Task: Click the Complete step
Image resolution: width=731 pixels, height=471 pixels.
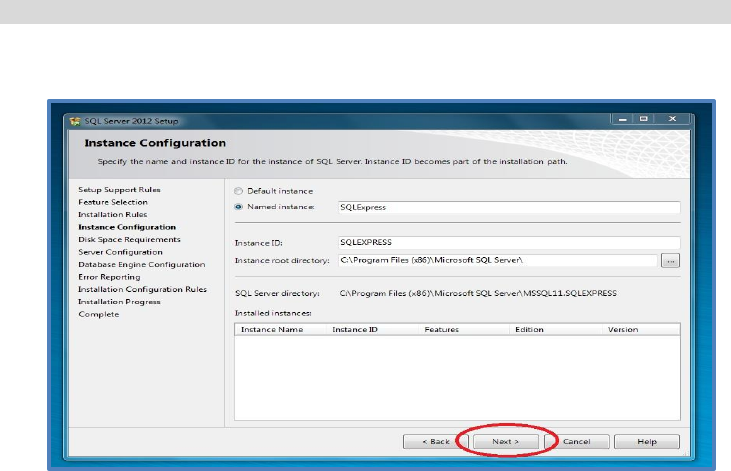Action: [x=99, y=314]
